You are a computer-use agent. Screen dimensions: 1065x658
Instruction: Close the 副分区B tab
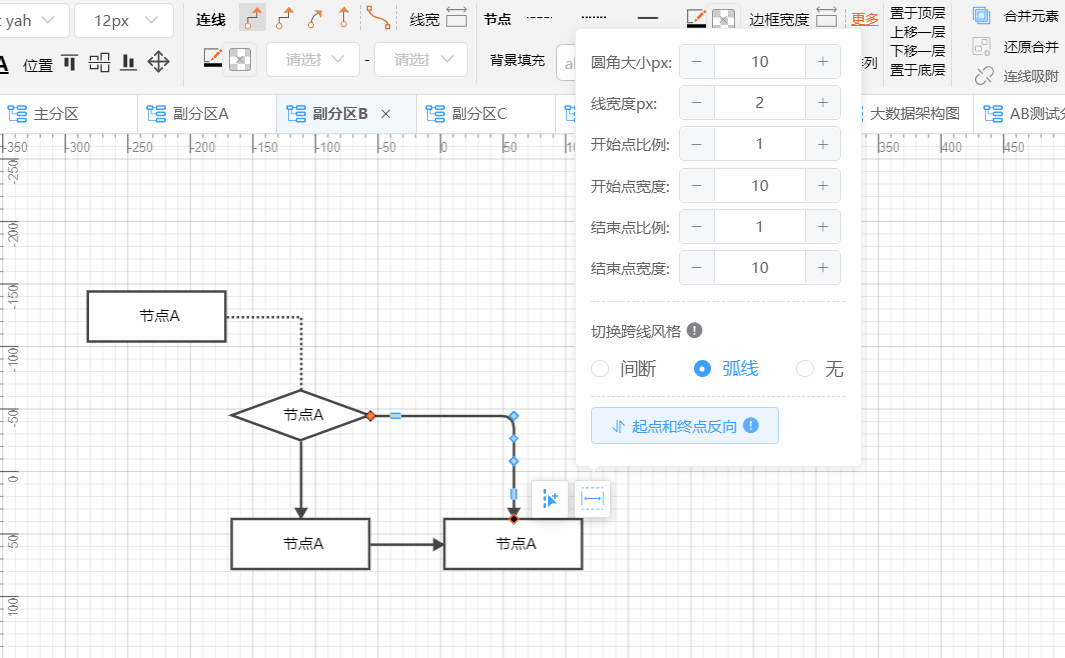(x=388, y=113)
